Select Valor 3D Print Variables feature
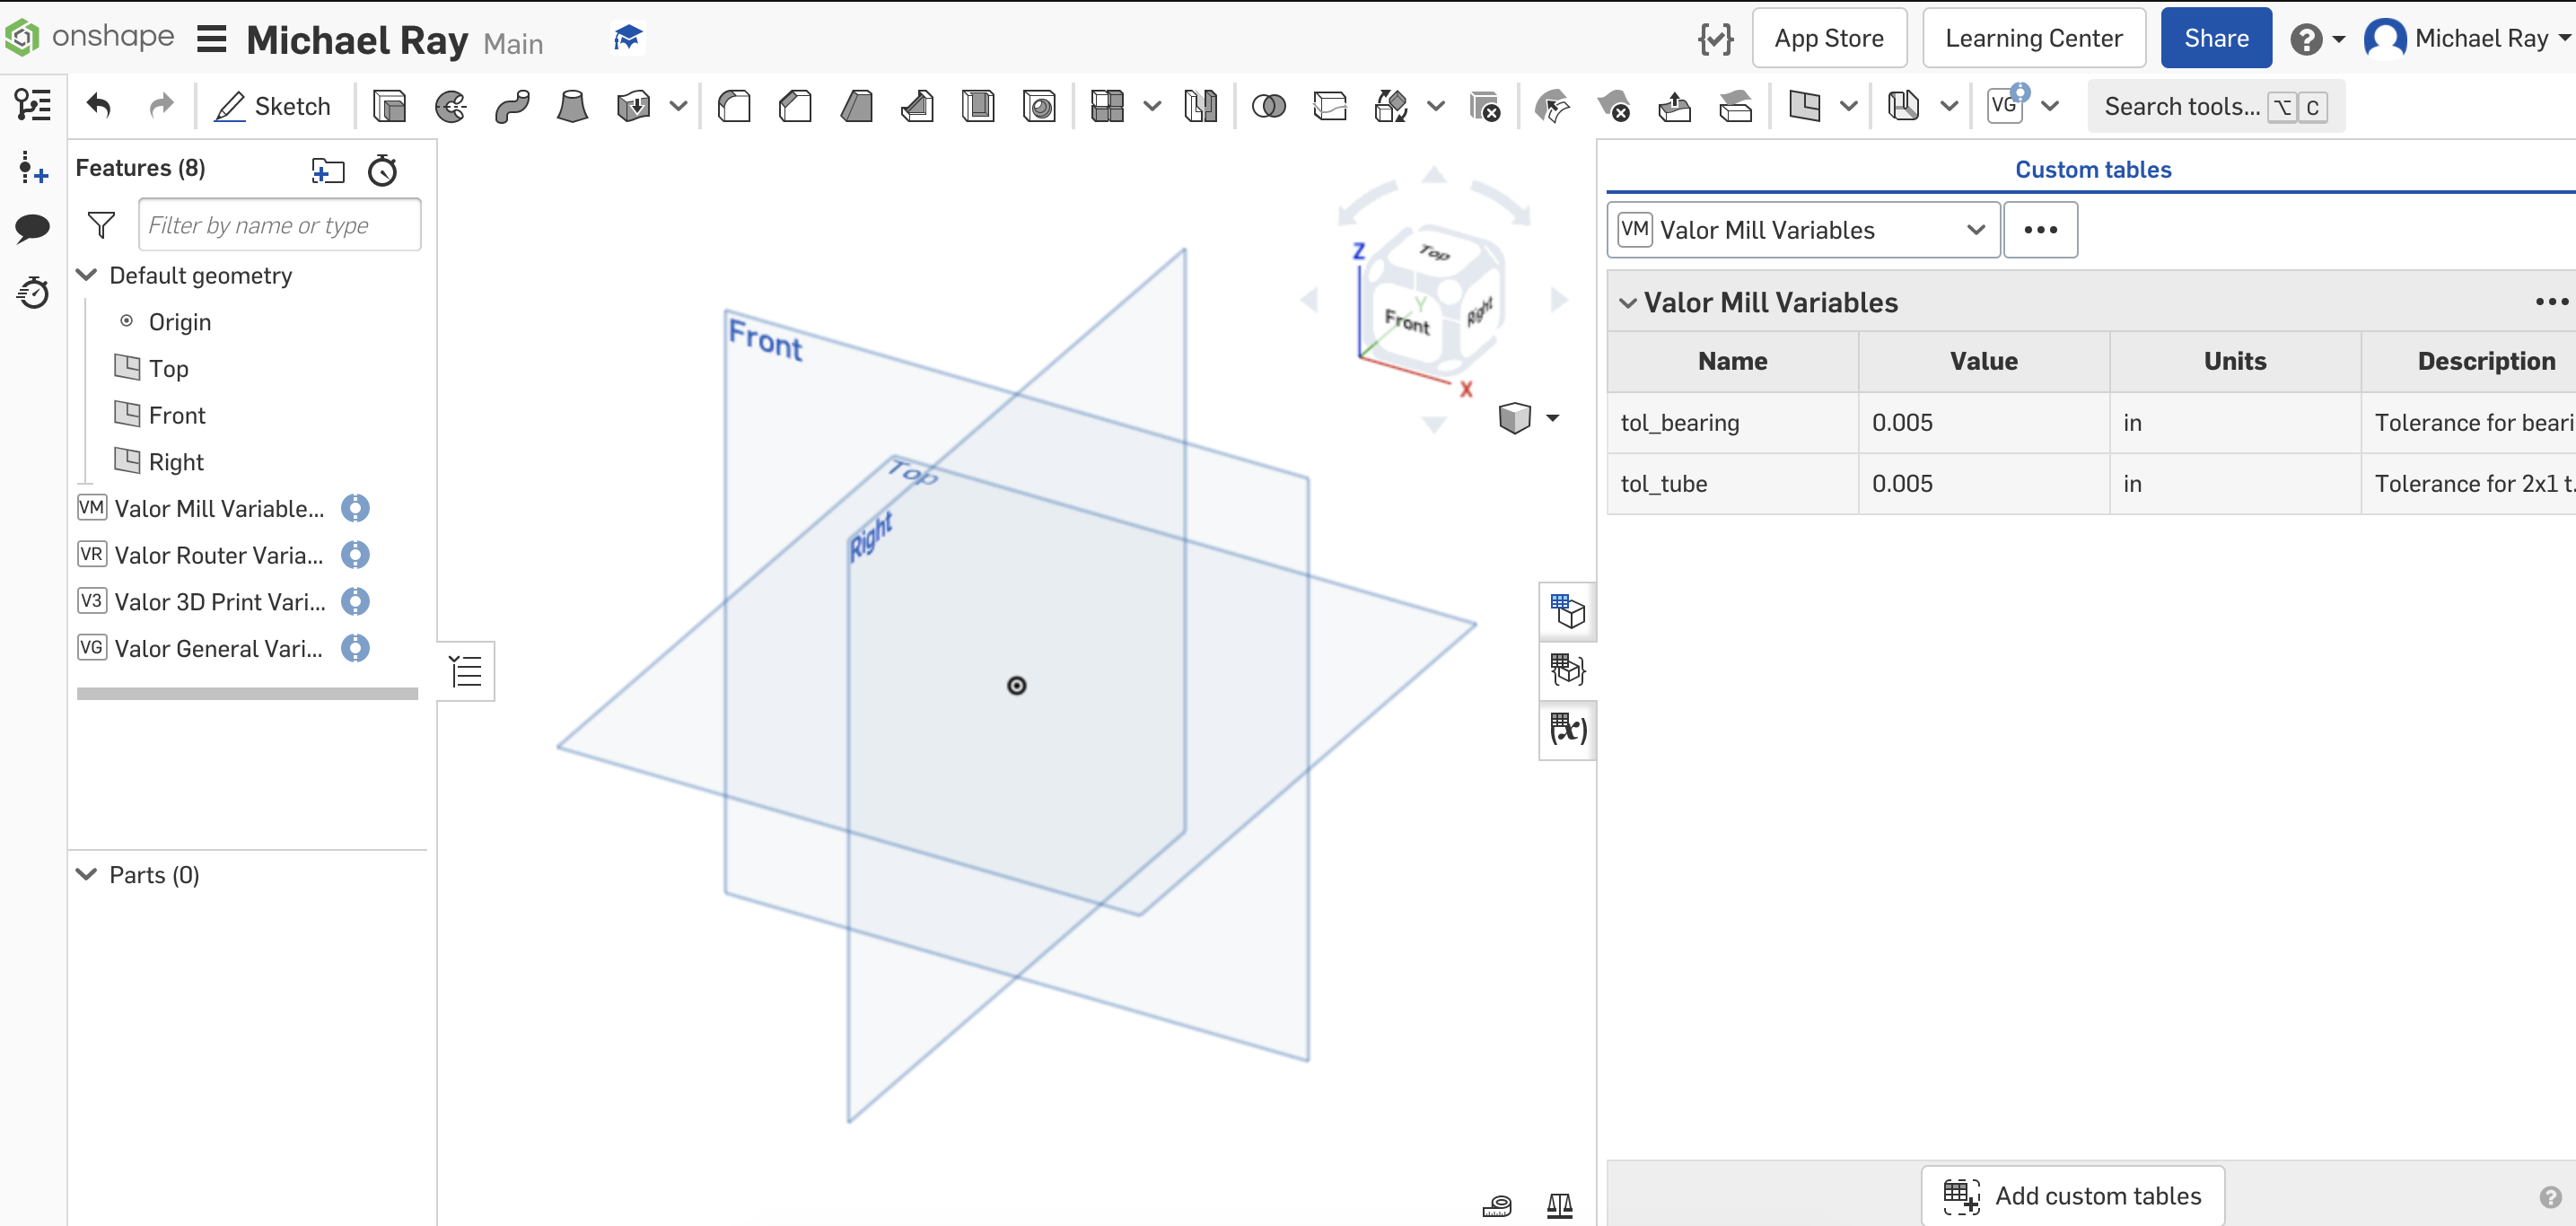The height and width of the screenshot is (1226, 2576). point(220,602)
